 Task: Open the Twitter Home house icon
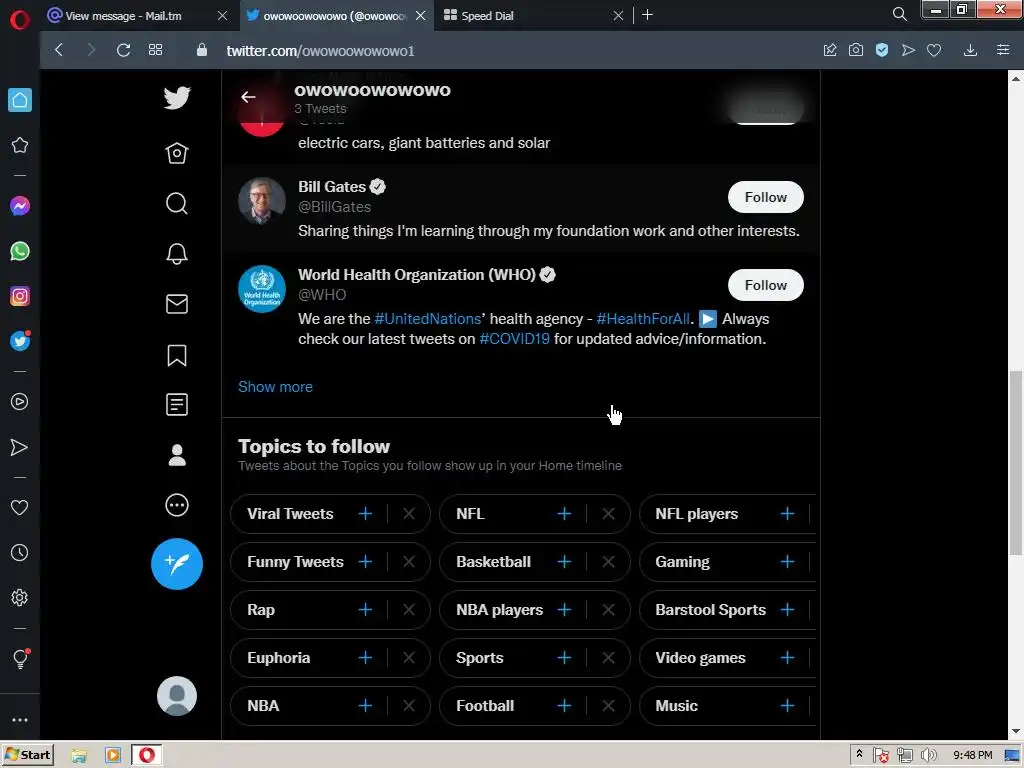177,153
